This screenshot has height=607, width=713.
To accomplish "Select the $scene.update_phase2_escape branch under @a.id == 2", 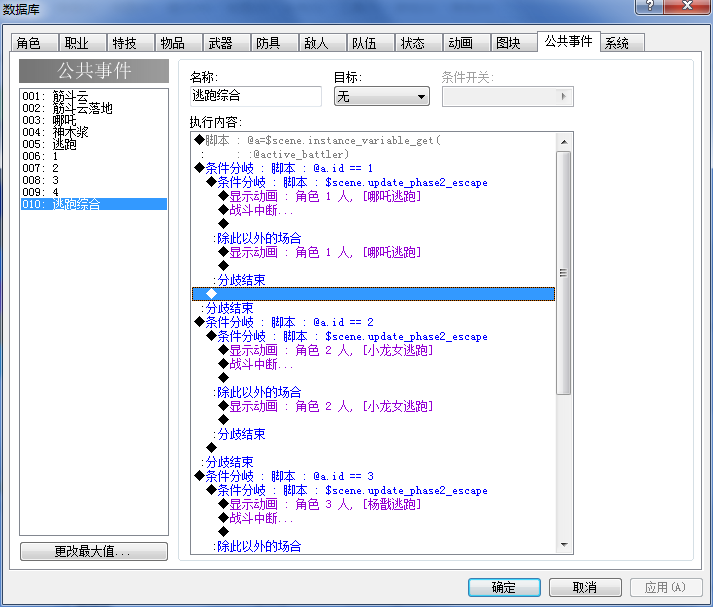I will pos(373,336).
